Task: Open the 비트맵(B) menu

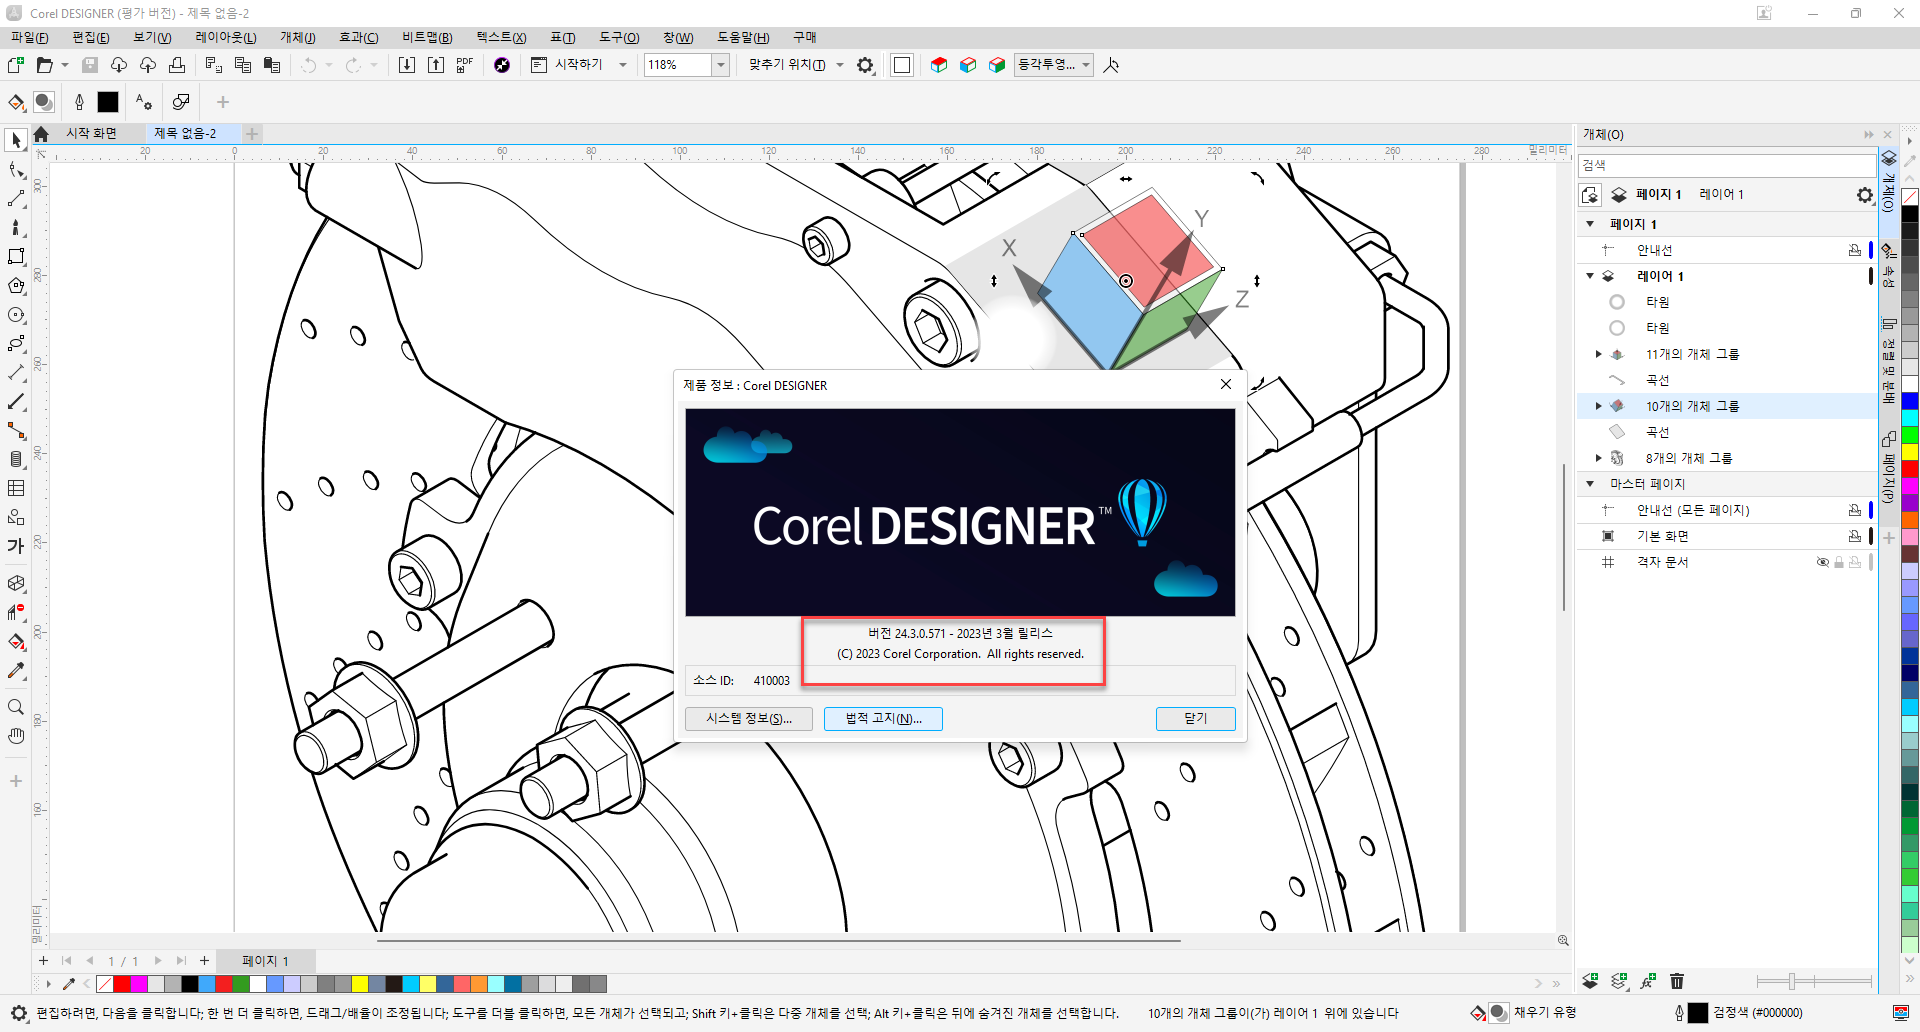Action: (428, 38)
